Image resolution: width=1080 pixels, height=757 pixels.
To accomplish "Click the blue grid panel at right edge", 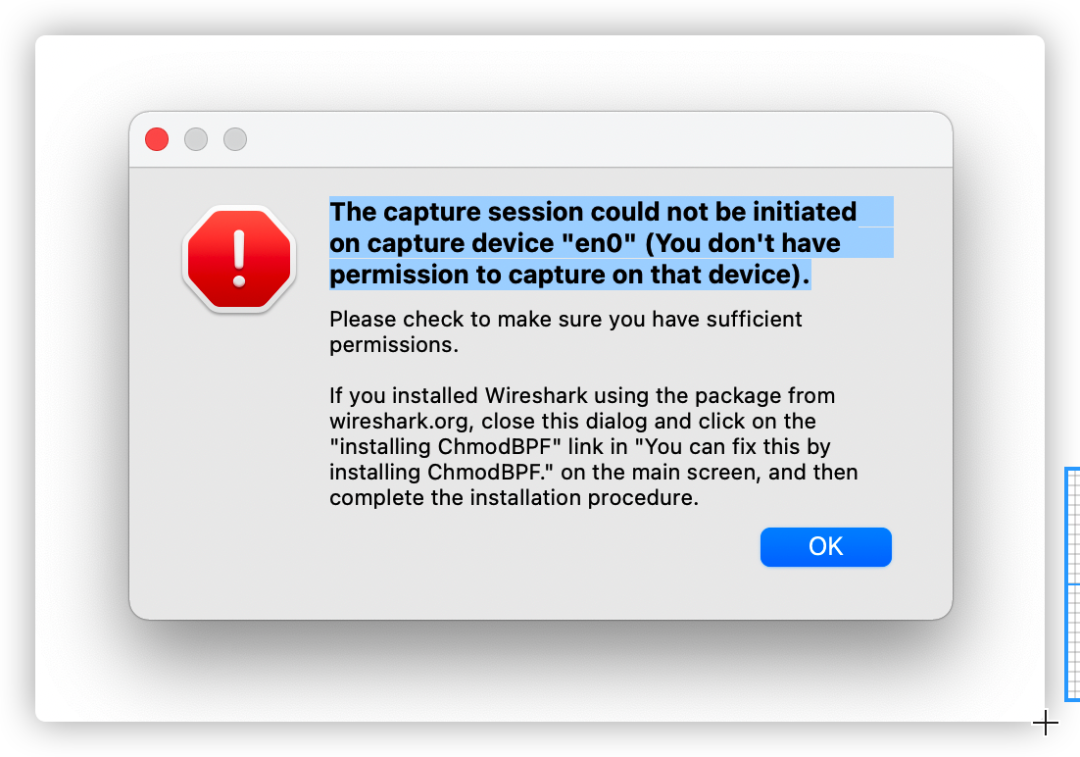I will [1072, 584].
